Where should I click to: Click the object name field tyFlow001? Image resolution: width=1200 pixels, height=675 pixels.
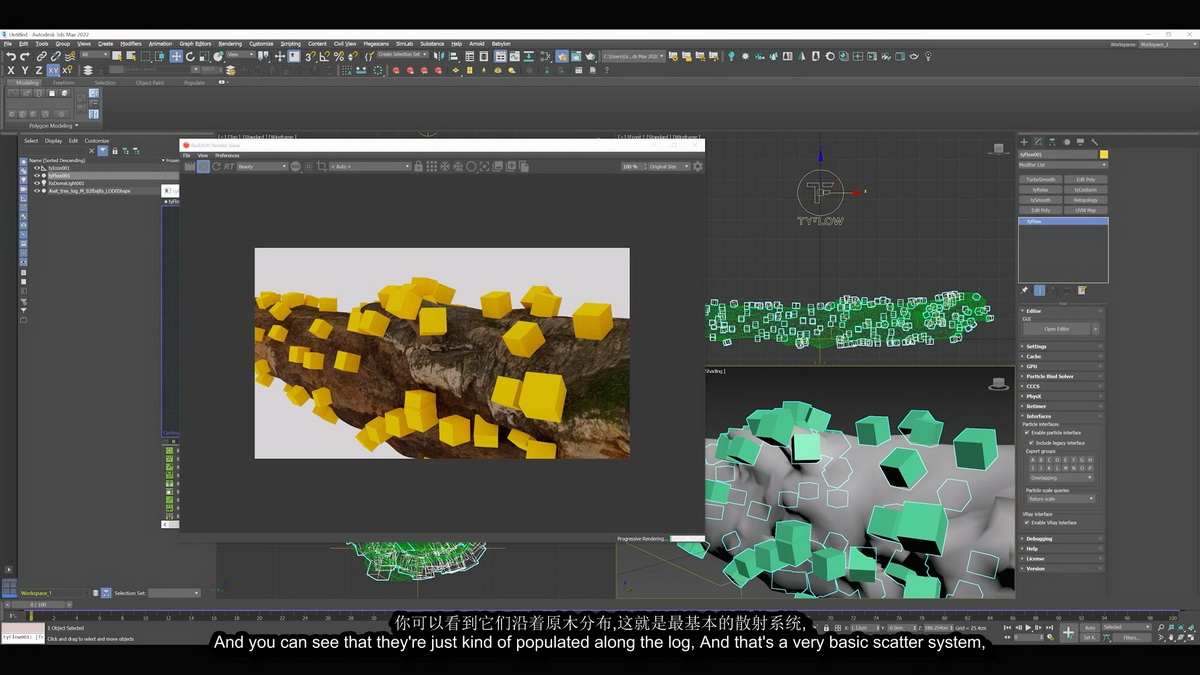pyautogui.click(x=1058, y=154)
